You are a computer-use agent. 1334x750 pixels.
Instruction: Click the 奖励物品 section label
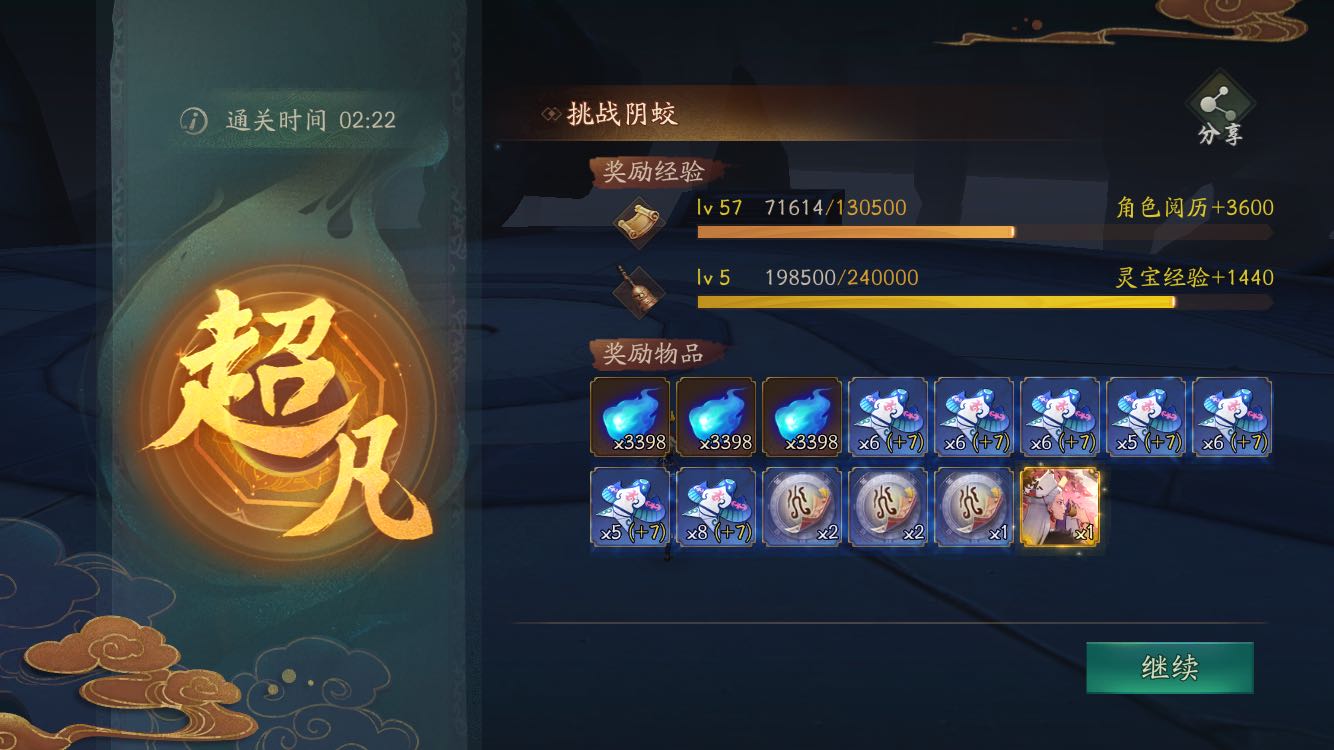click(654, 353)
